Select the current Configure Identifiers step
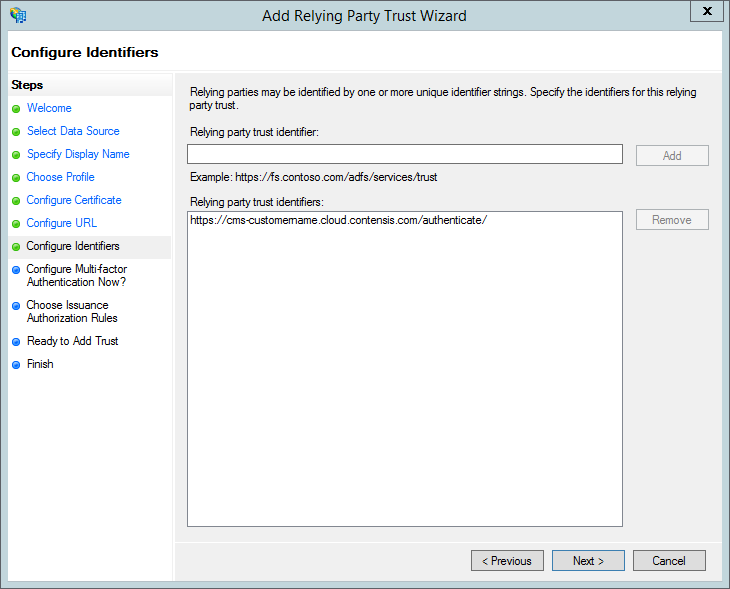This screenshot has width=730, height=589. tap(73, 246)
